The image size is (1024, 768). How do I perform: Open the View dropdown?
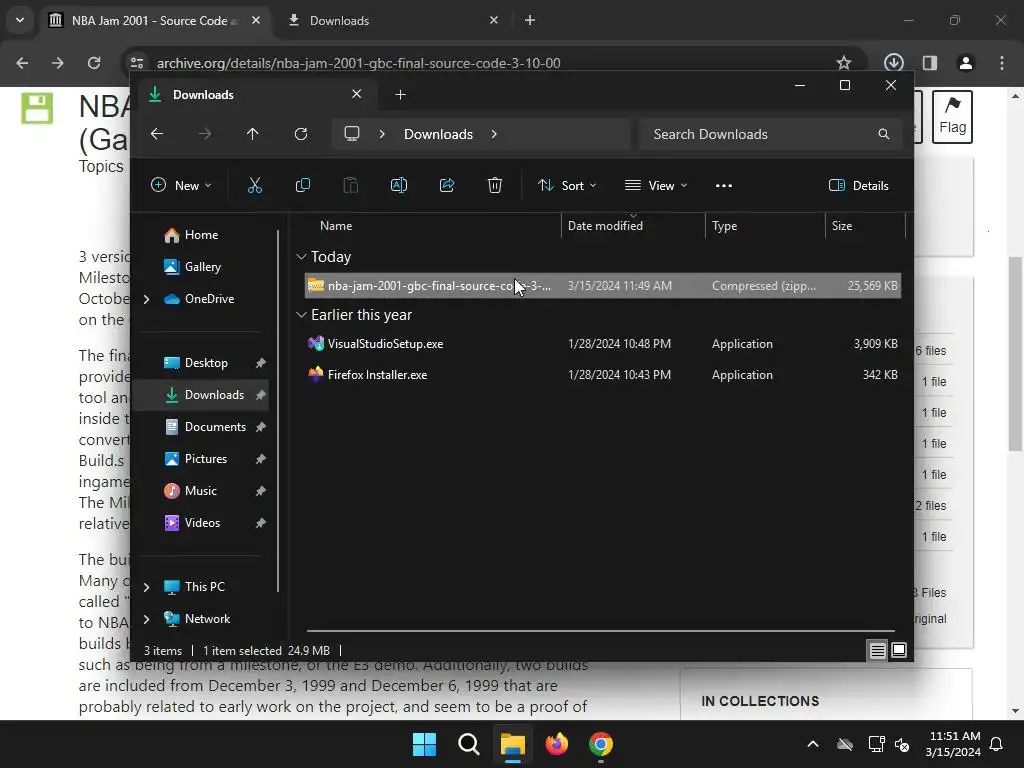(x=656, y=185)
